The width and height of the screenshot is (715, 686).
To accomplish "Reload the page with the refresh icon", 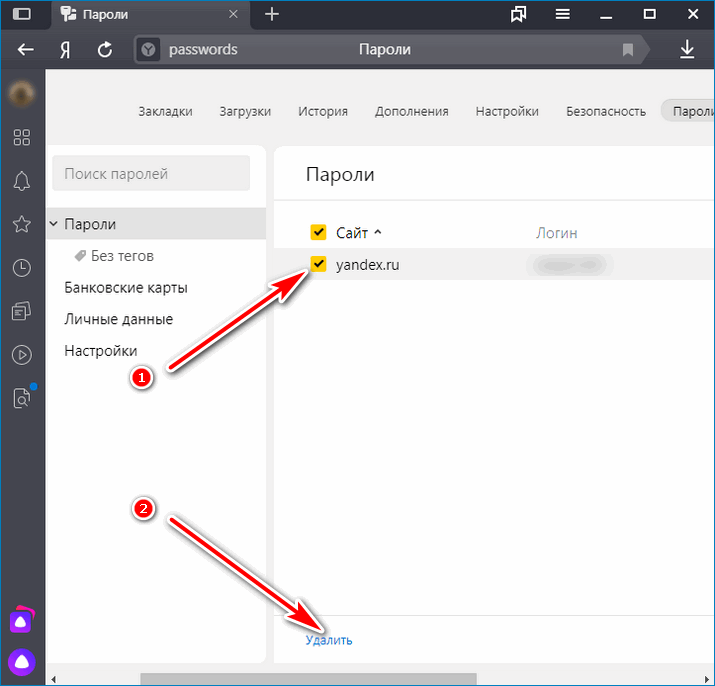I will (x=105, y=50).
